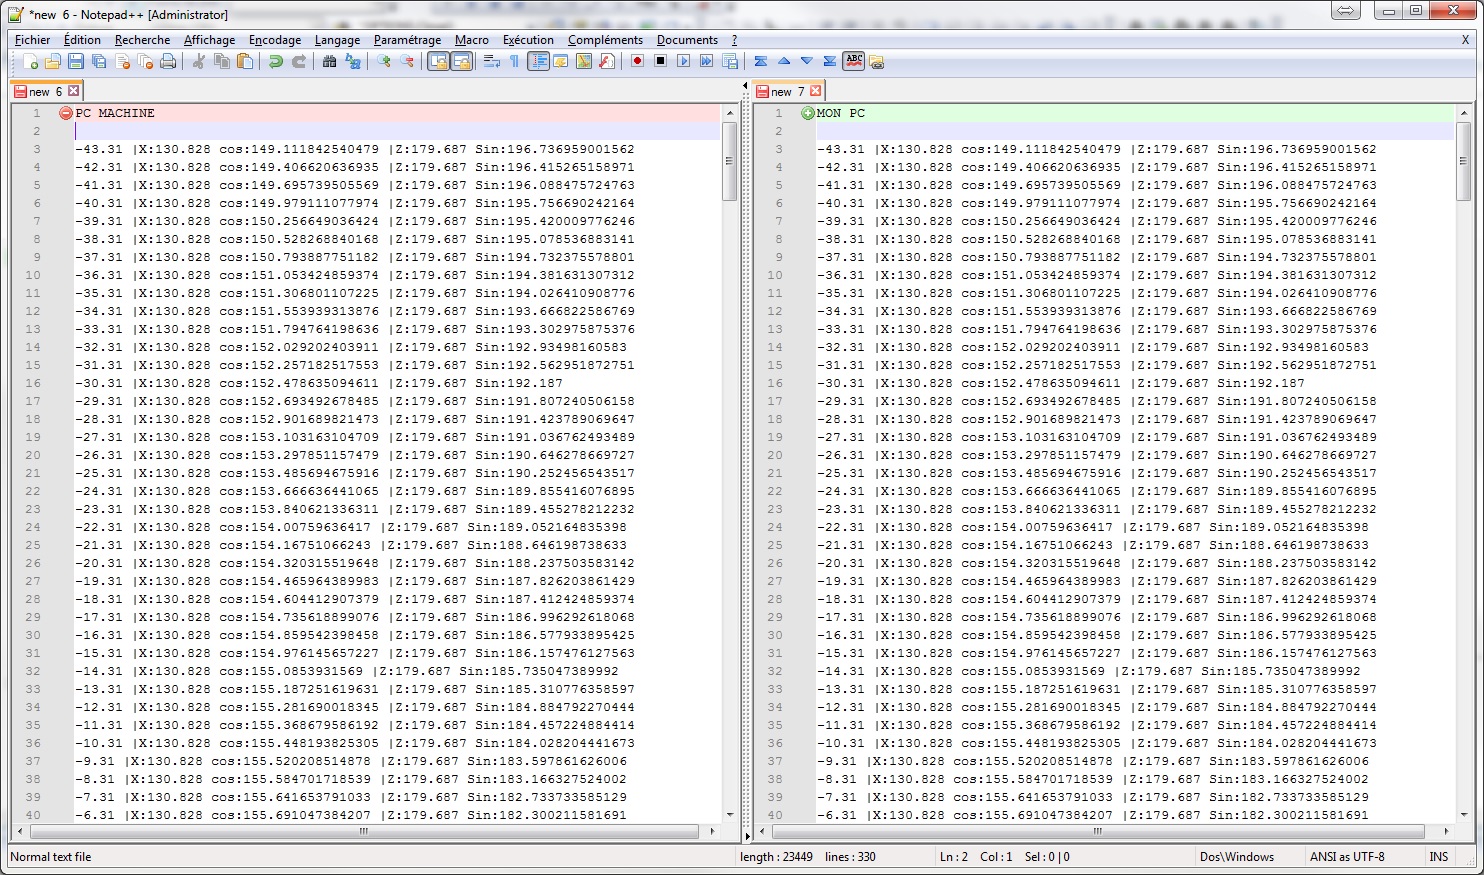Open the Affichage menu
This screenshot has width=1484, height=875.
pos(209,40)
